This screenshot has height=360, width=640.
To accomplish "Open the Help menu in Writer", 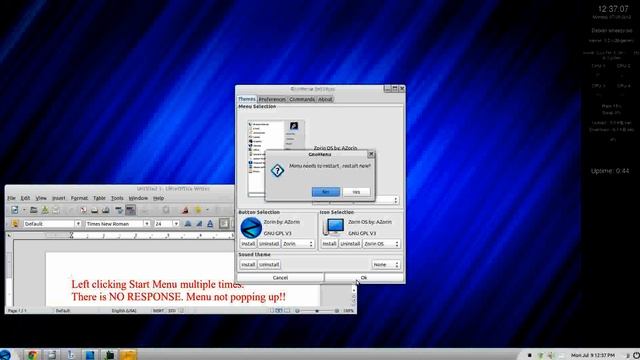I will click(x=158, y=198).
